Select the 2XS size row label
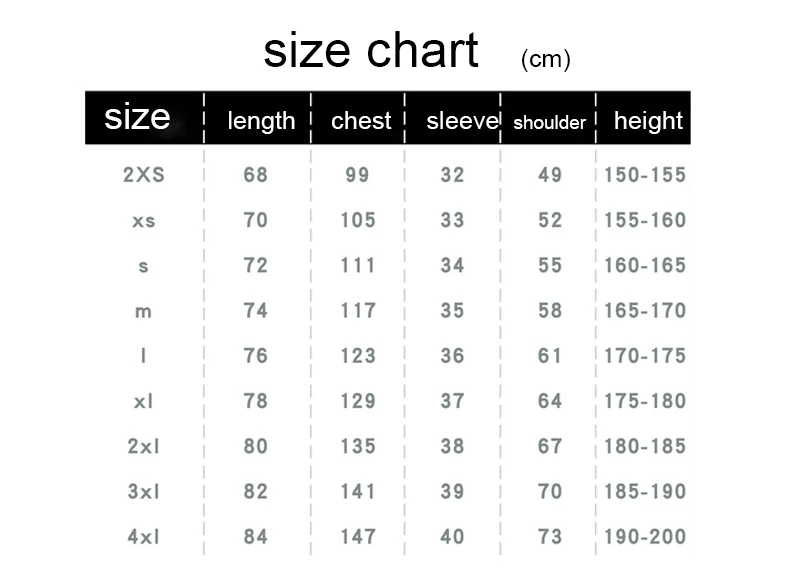 (144, 175)
